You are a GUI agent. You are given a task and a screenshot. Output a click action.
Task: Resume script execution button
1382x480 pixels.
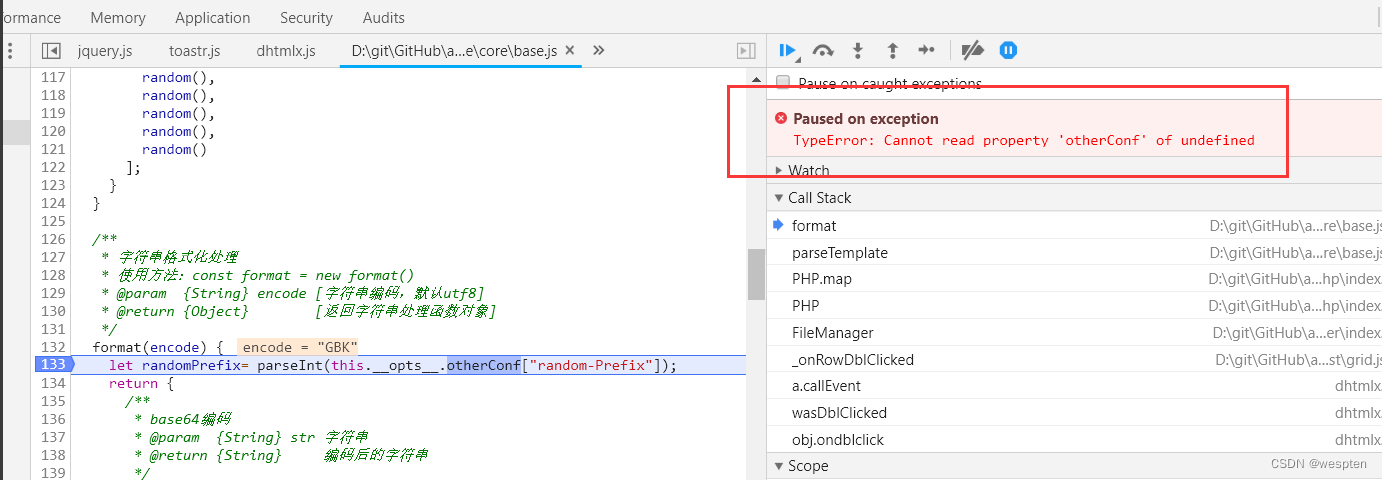[x=787, y=50]
